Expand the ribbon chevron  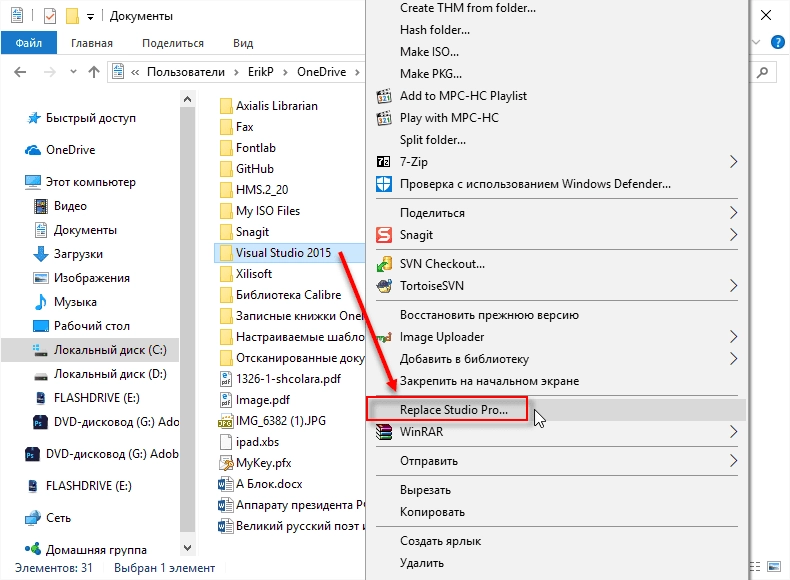pyautogui.click(x=756, y=42)
